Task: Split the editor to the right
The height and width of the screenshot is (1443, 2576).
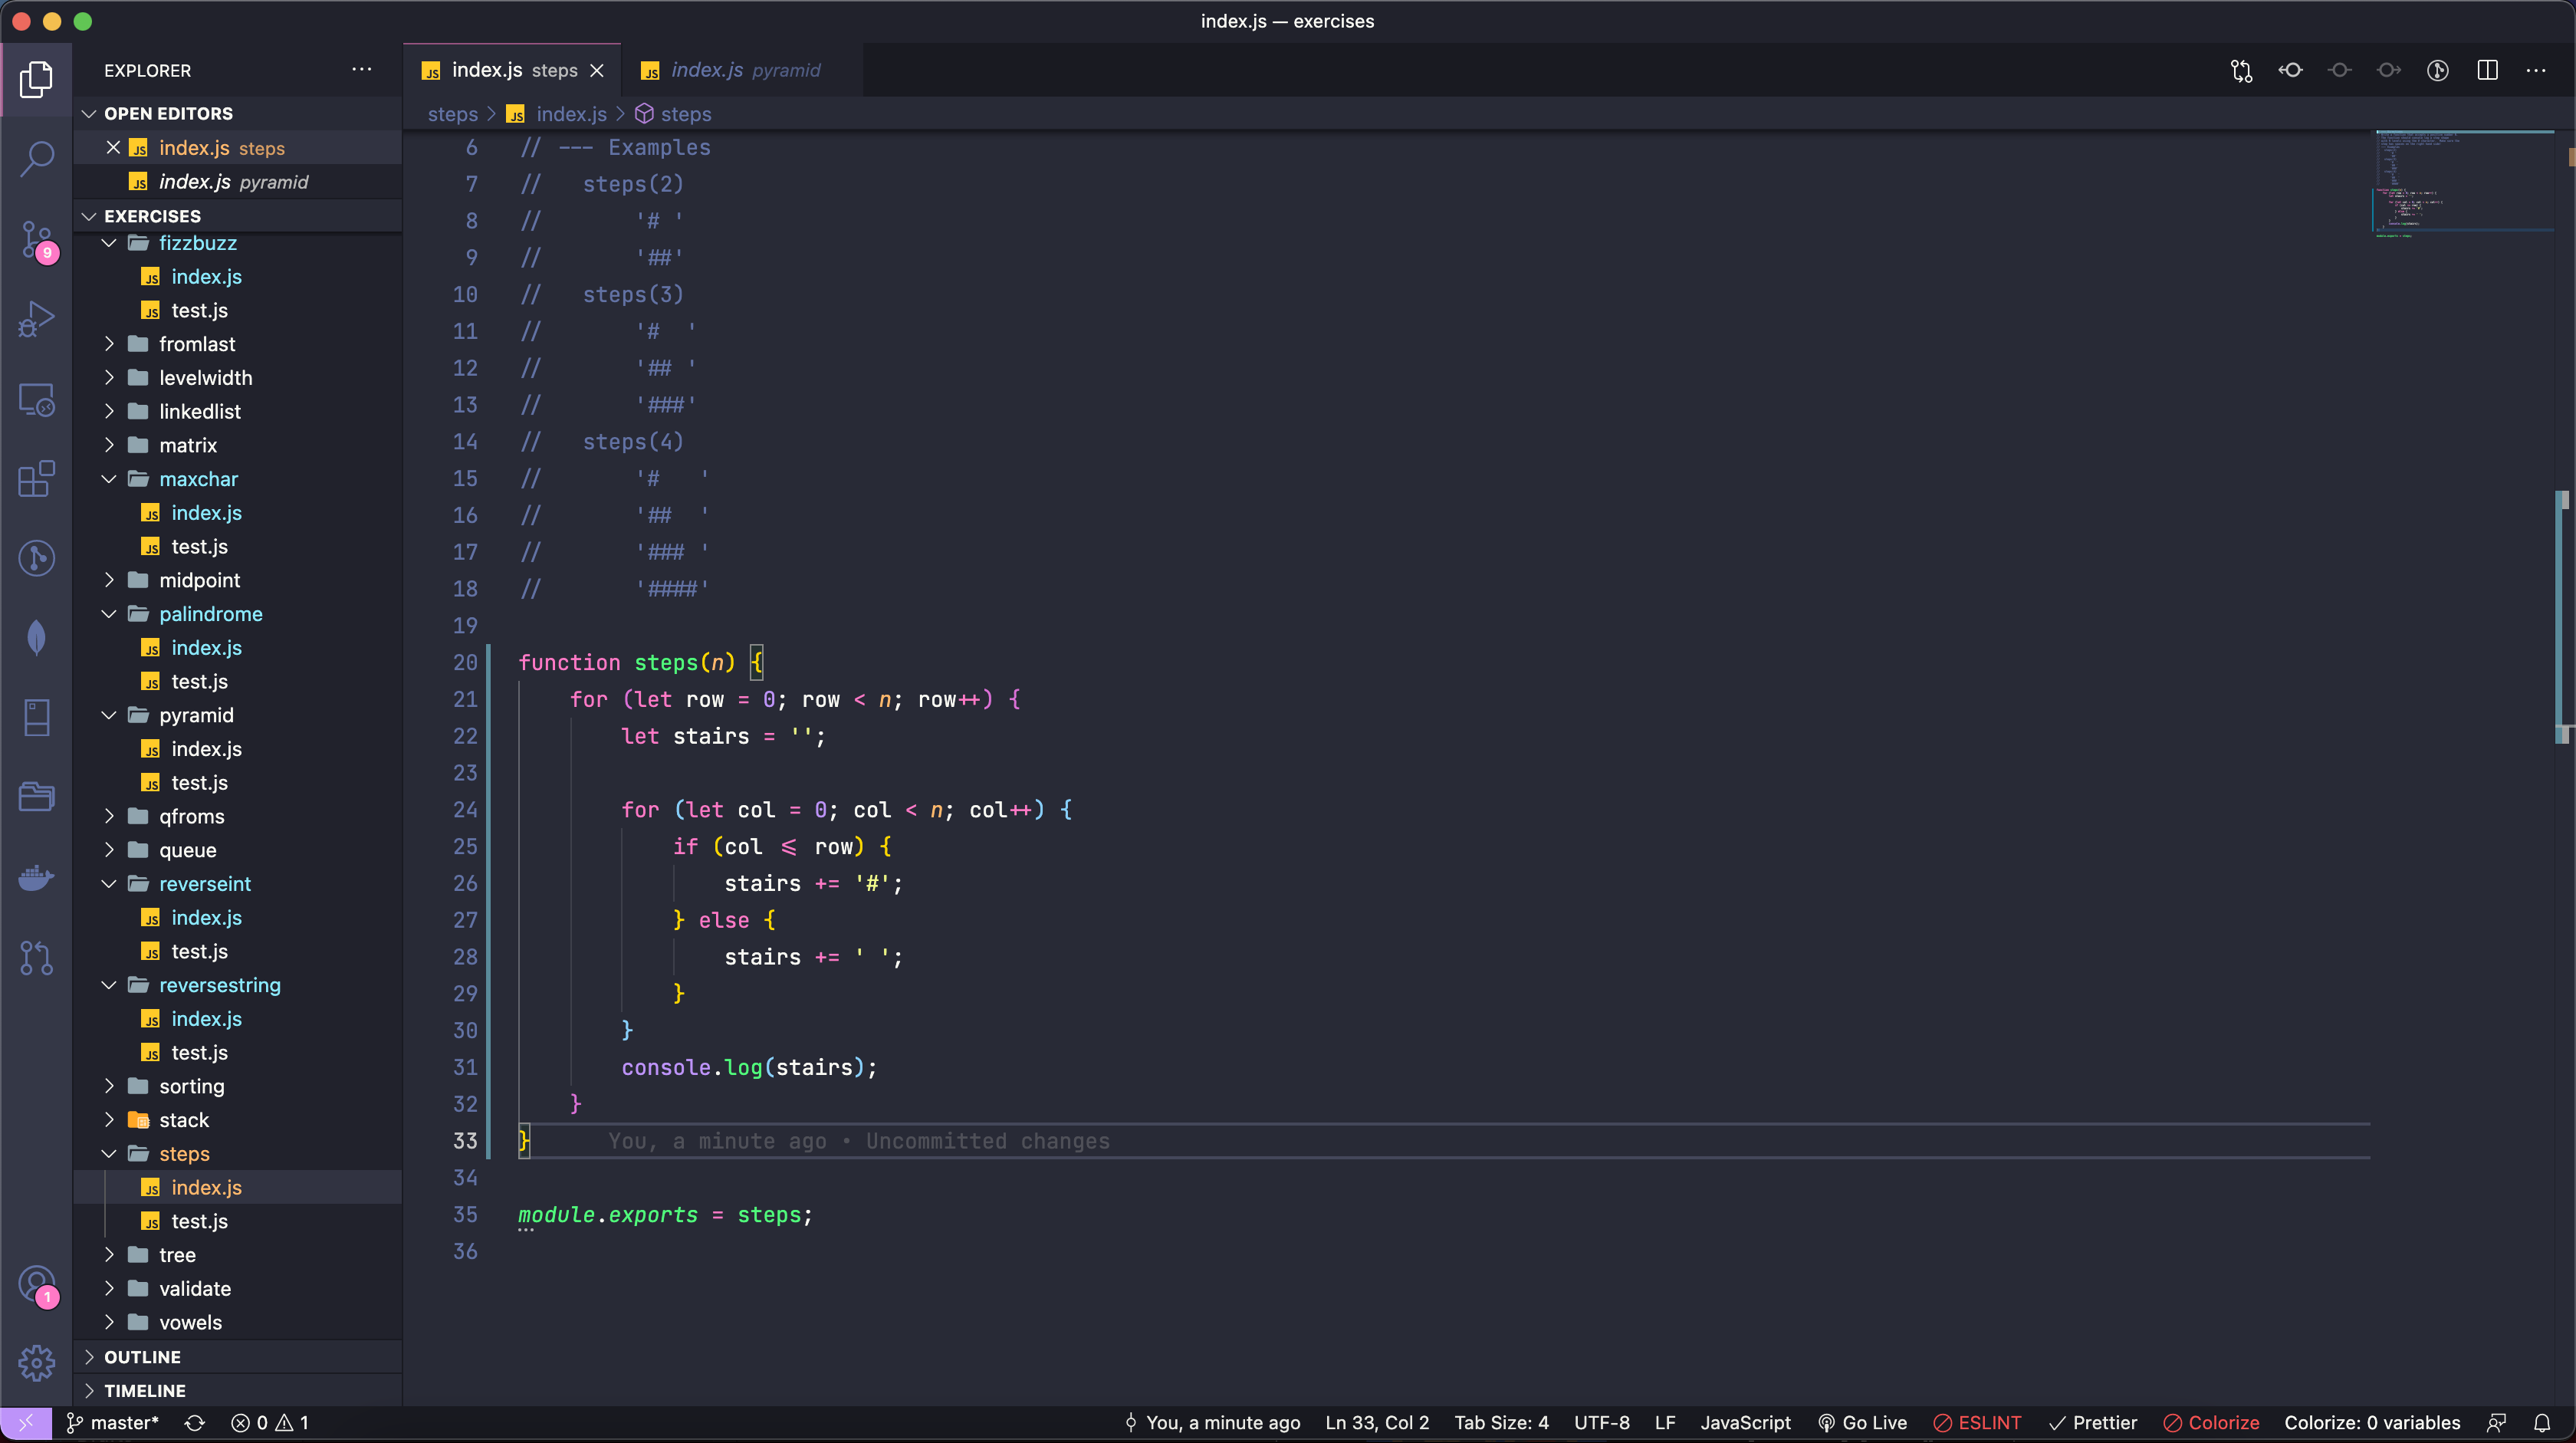Action: tap(2488, 70)
